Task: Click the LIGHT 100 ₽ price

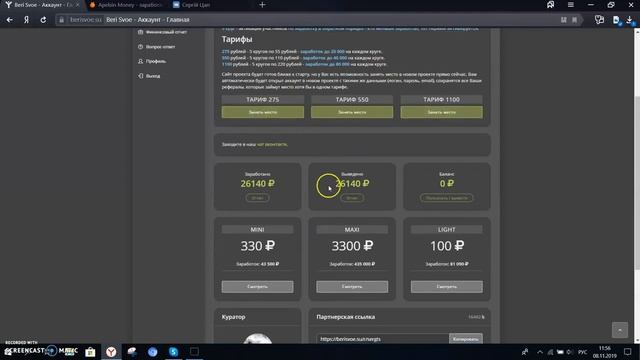Action: click(x=447, y=246)
